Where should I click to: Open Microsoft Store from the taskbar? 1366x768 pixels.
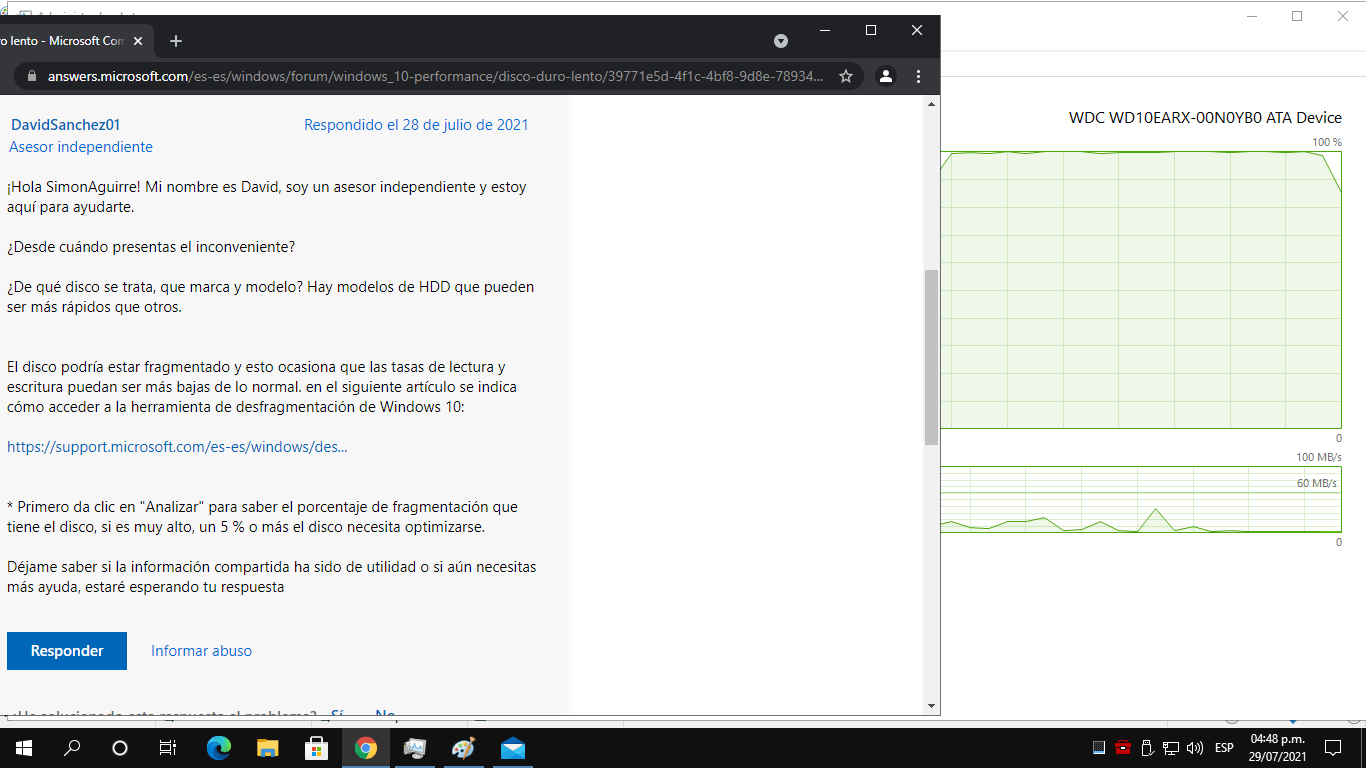click(316, 748)
